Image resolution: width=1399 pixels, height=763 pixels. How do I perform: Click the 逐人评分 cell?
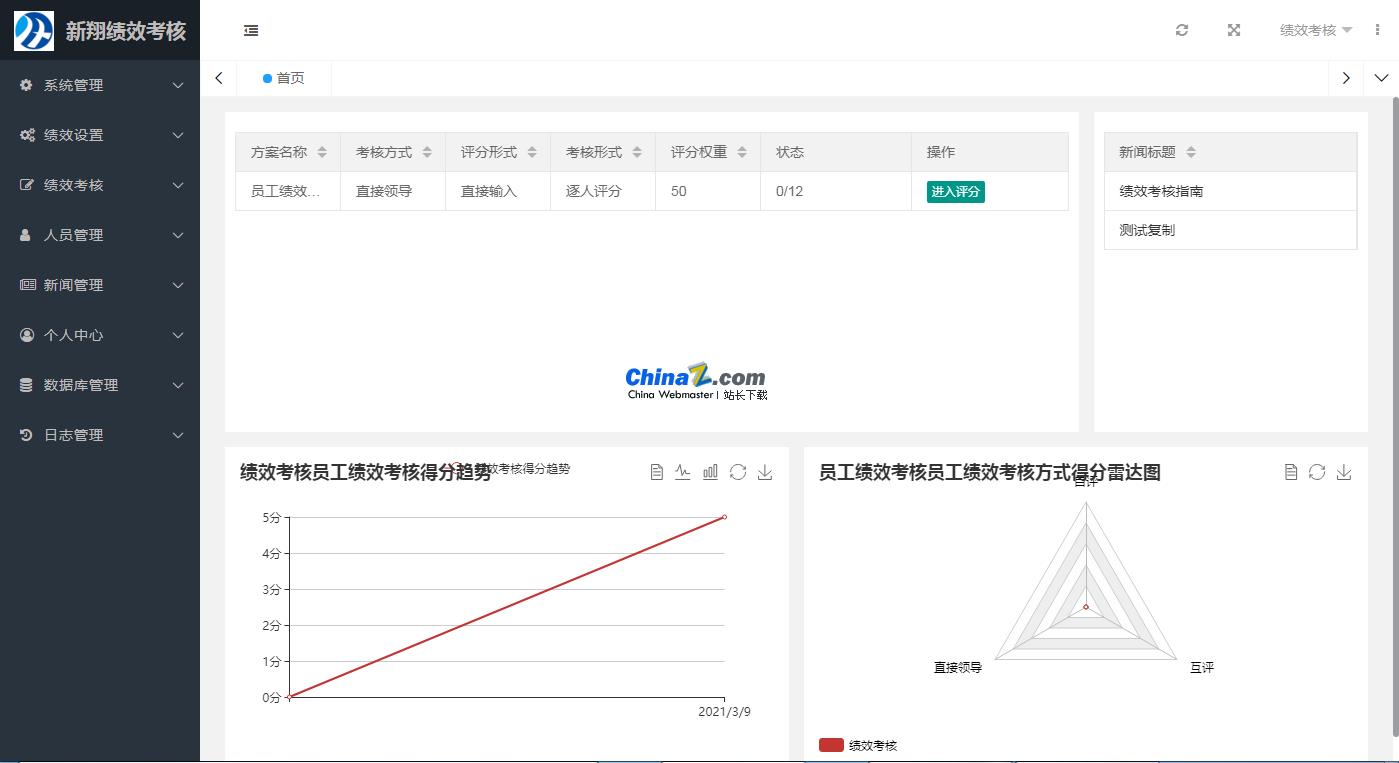click(603, 191)
